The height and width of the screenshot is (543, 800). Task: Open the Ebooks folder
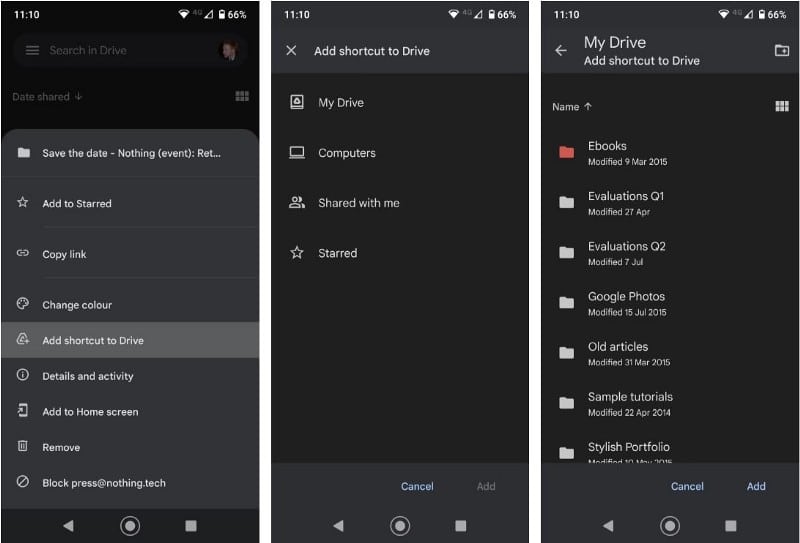tap(670, 153)
